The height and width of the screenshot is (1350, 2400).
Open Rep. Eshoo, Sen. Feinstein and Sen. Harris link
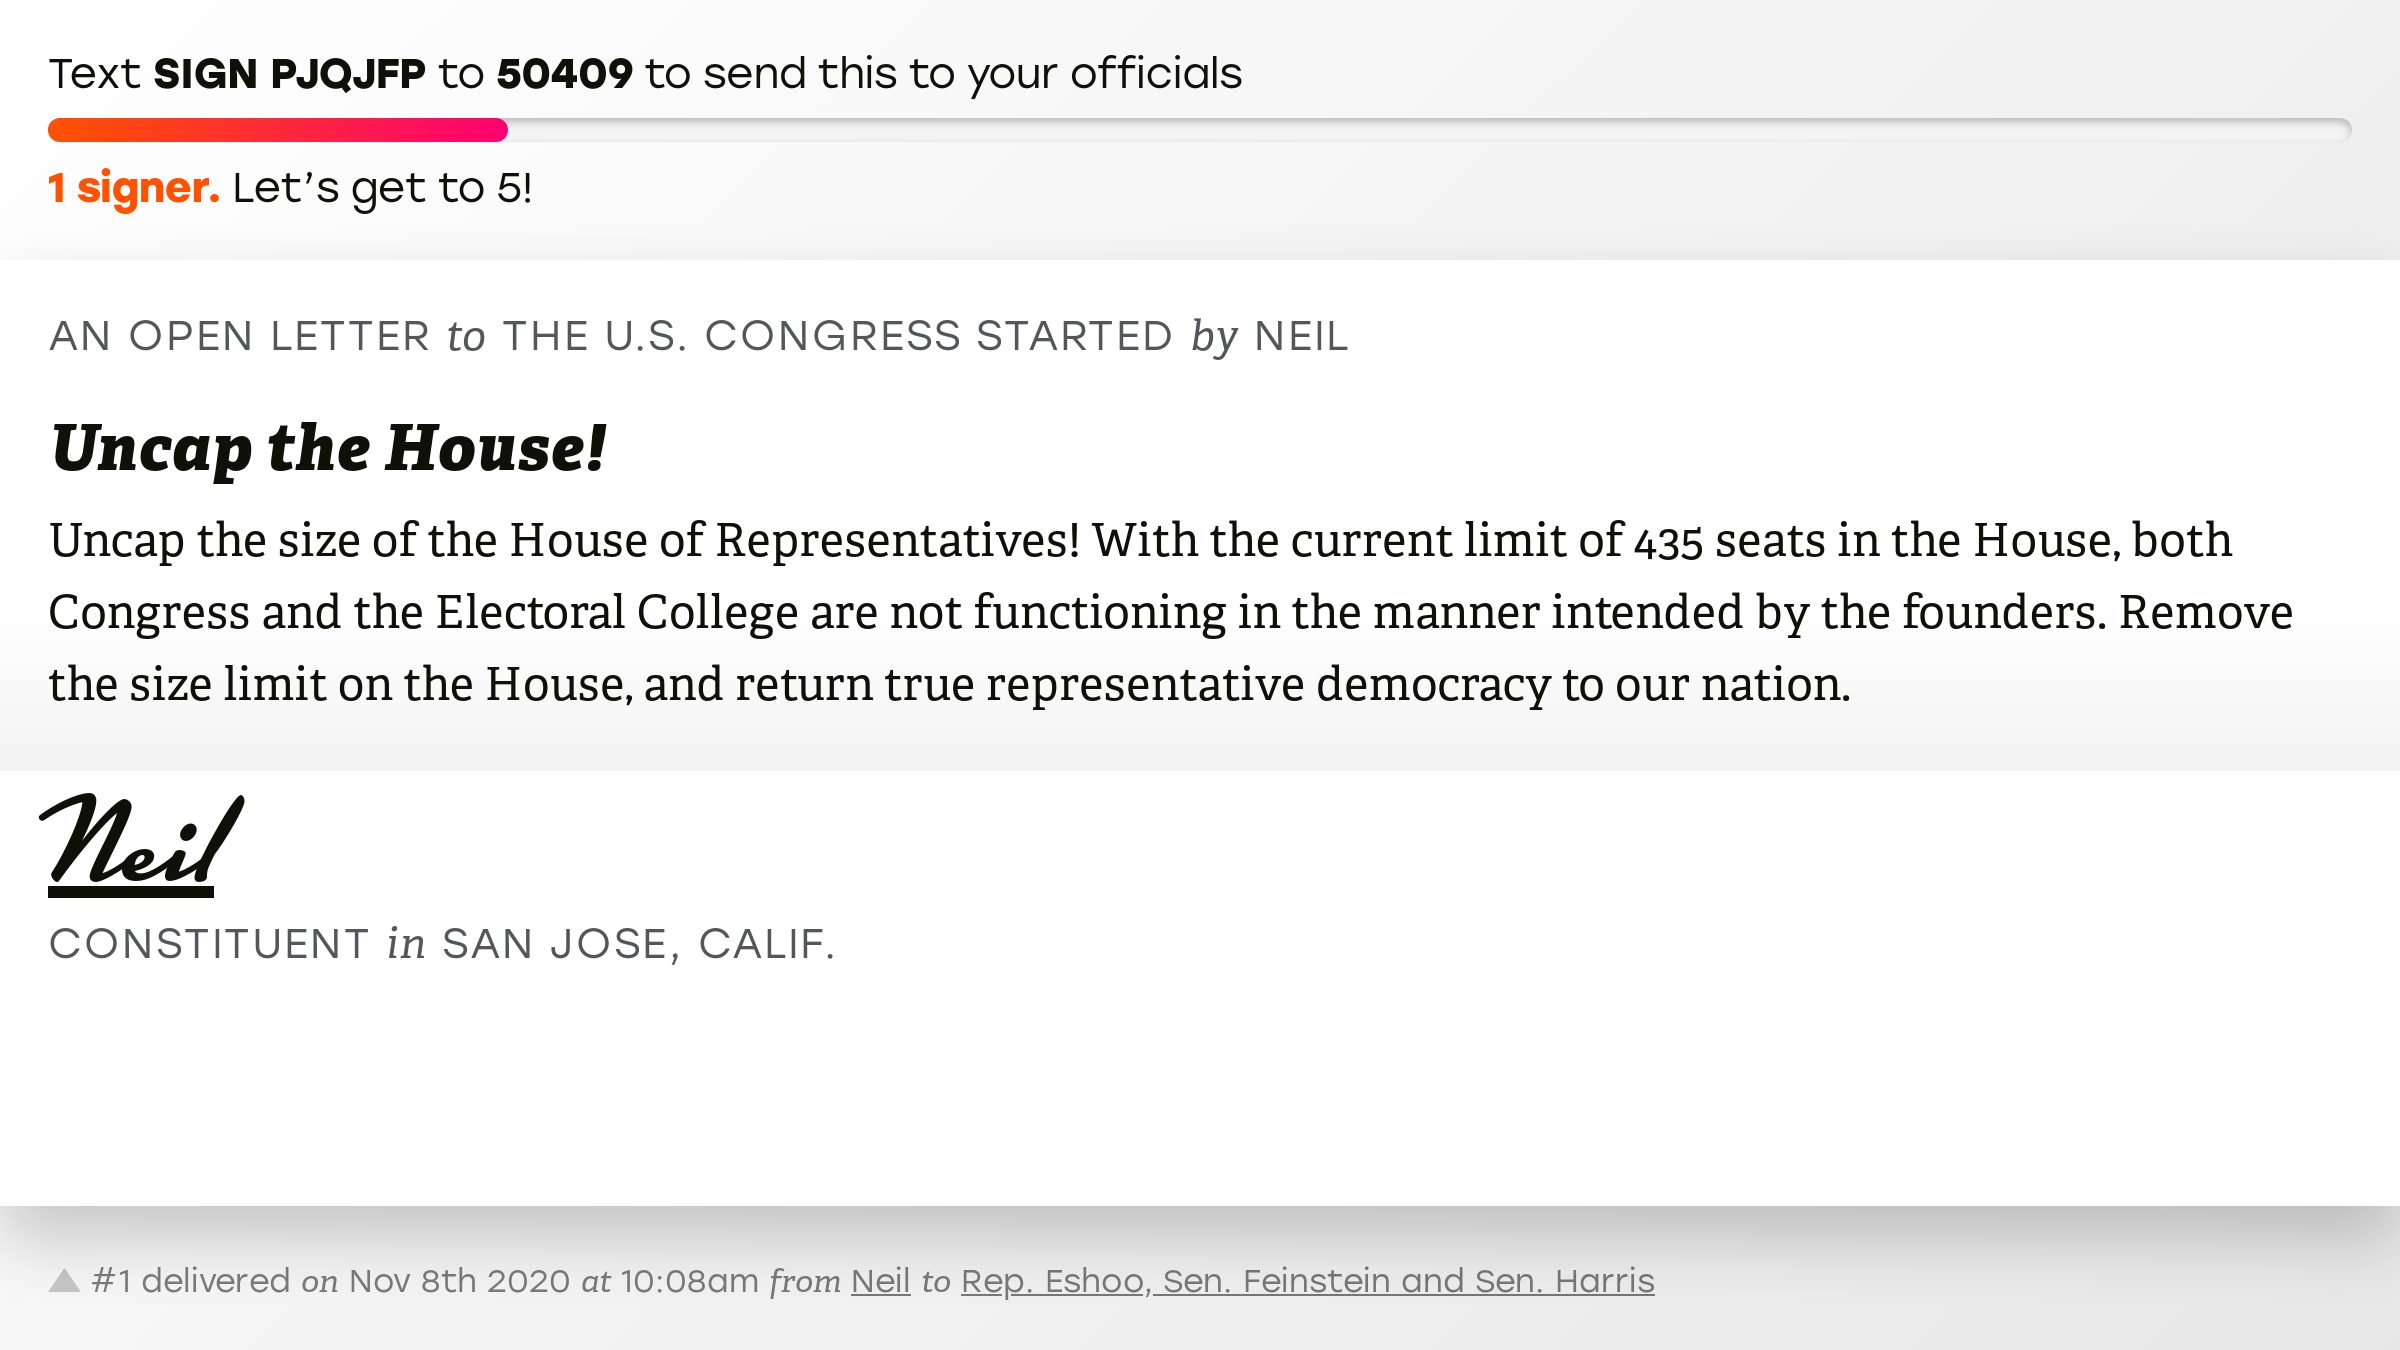[x=1308, y=1281]
